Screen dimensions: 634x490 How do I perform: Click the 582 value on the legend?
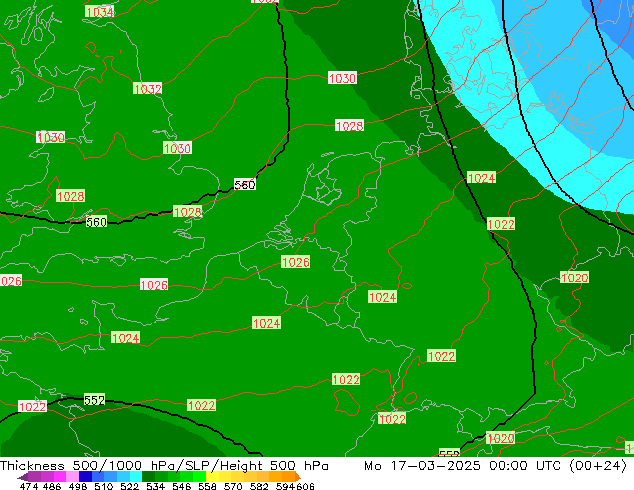(259, 486)
